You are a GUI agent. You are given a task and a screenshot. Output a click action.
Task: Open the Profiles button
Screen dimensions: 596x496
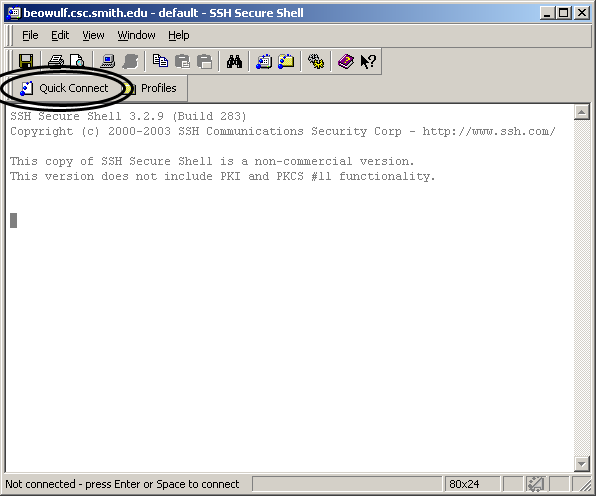coord(154,88)
